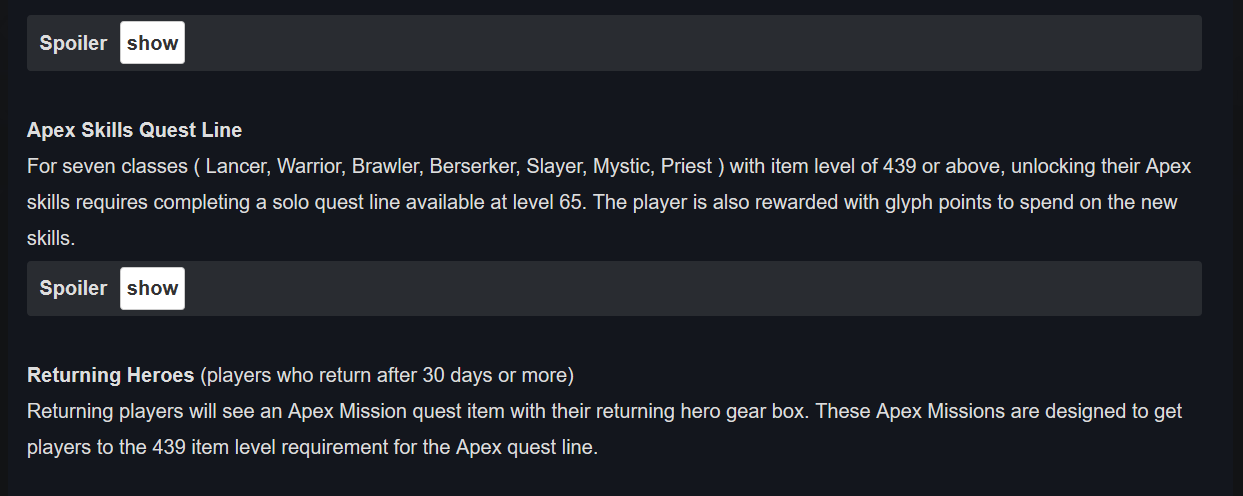Click the word Slayer in the class list
Image resolution: width=1243 pixels, height=496 pixels.
point(553,166)
